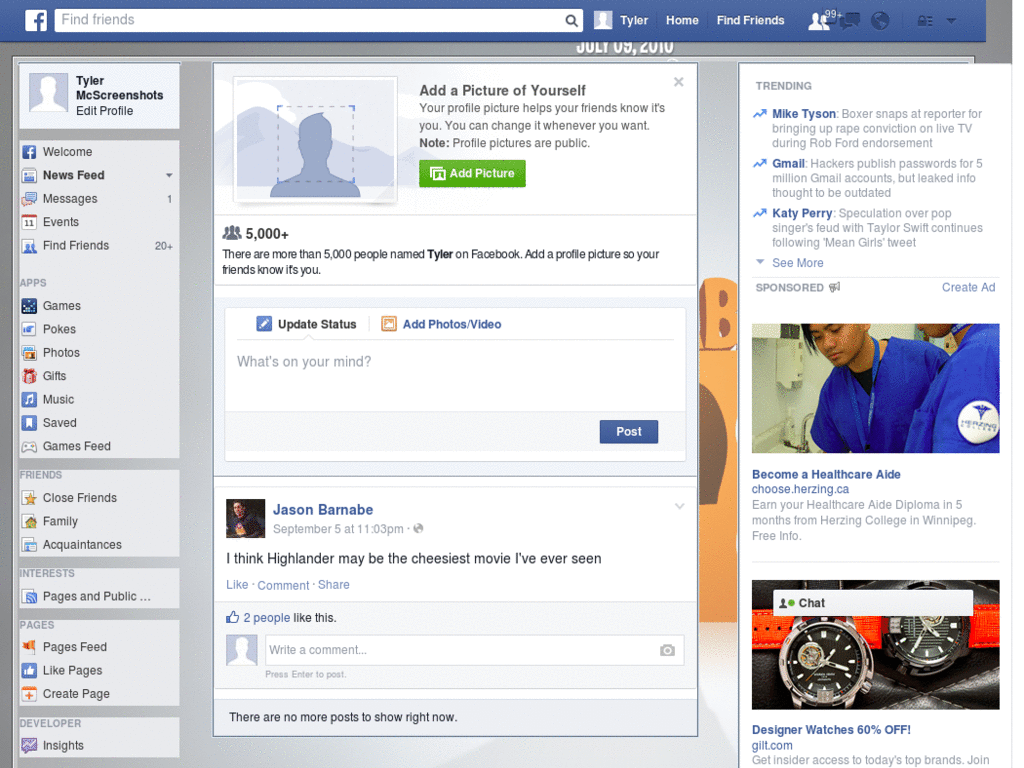Click the Gifts app icon
This screenshot has height=768, width=1024.
[x=29, y=376]
